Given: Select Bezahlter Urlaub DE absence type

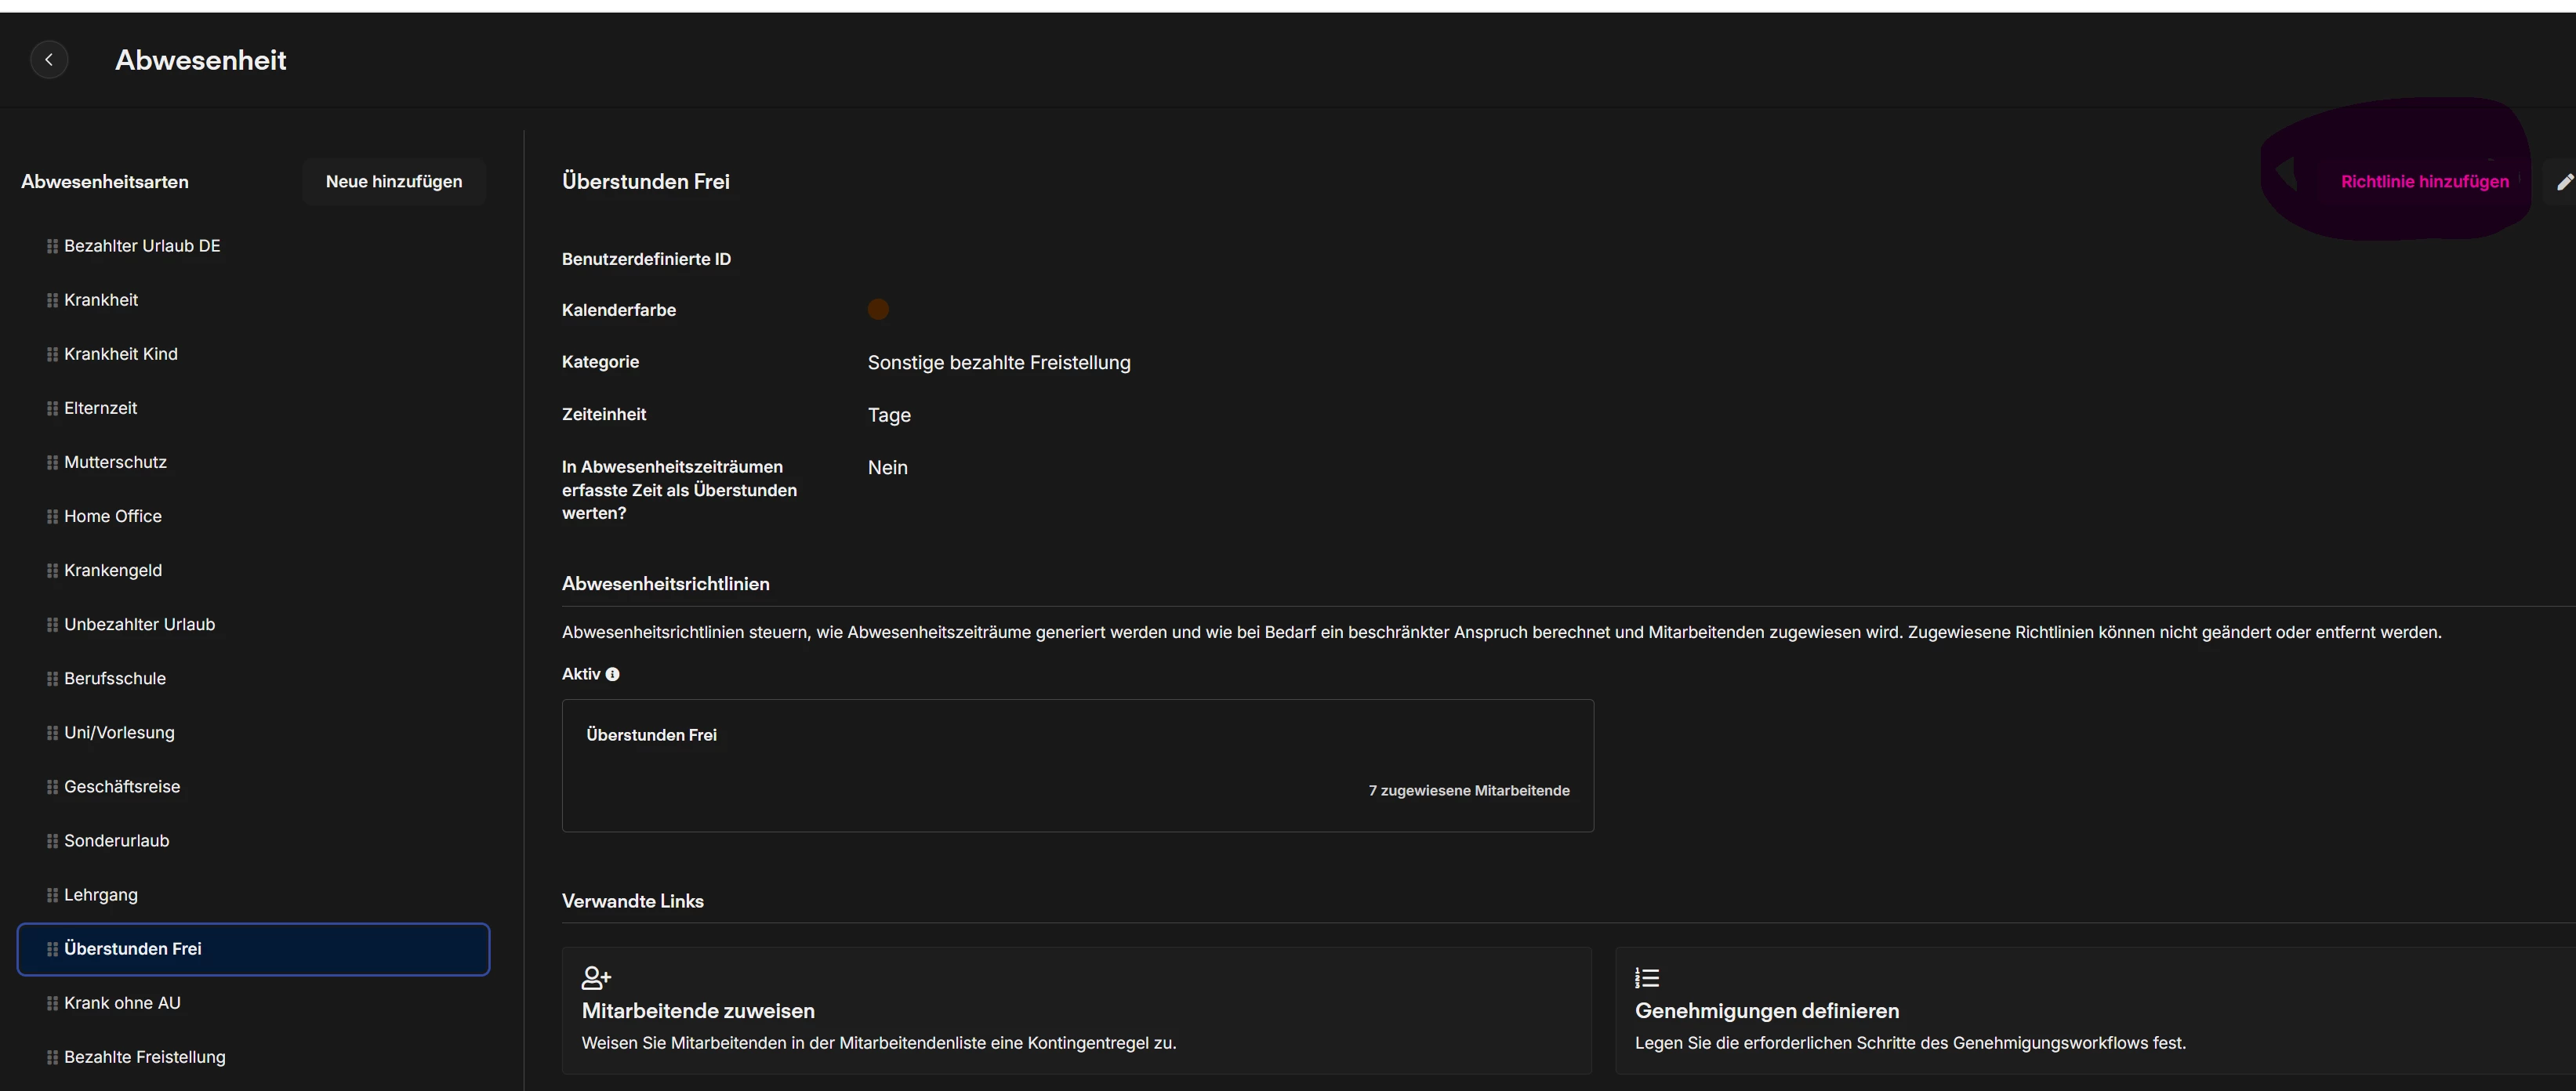Looking at the screenshot, I should (142, 246).
